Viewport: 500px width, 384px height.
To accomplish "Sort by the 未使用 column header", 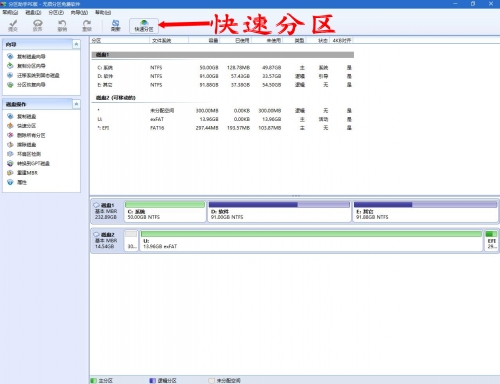I will click(267, 40).
